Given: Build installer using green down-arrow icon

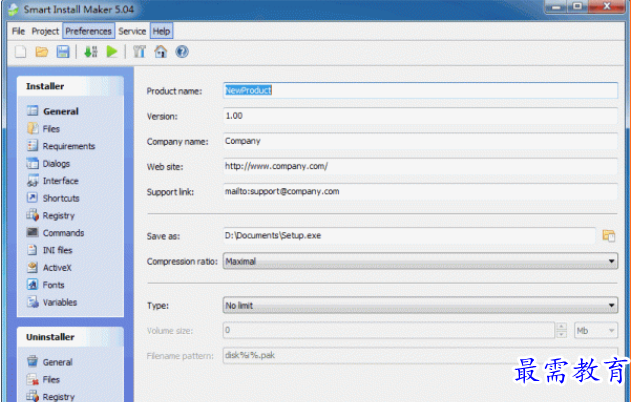Looking at the screenshot, I should click(91, 52).
